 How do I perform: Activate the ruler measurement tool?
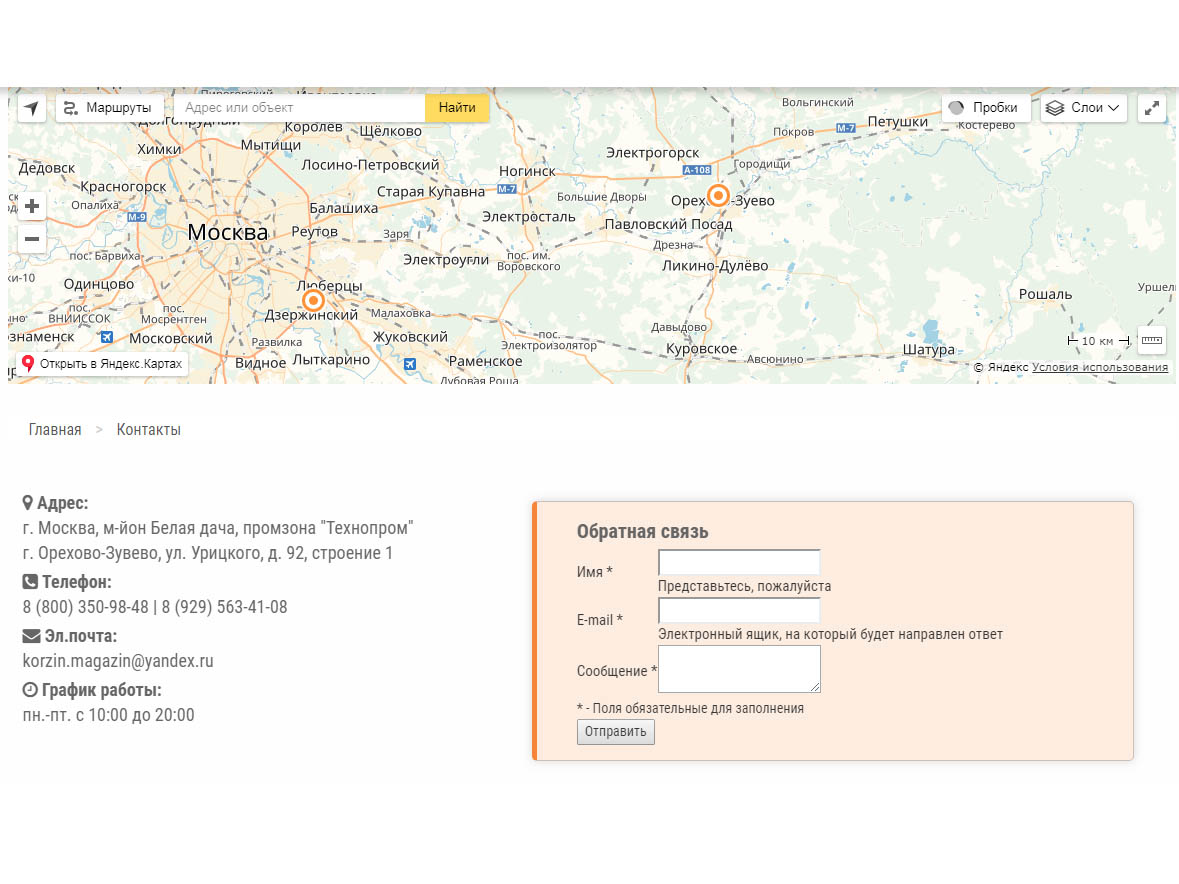click(1152, 341)
